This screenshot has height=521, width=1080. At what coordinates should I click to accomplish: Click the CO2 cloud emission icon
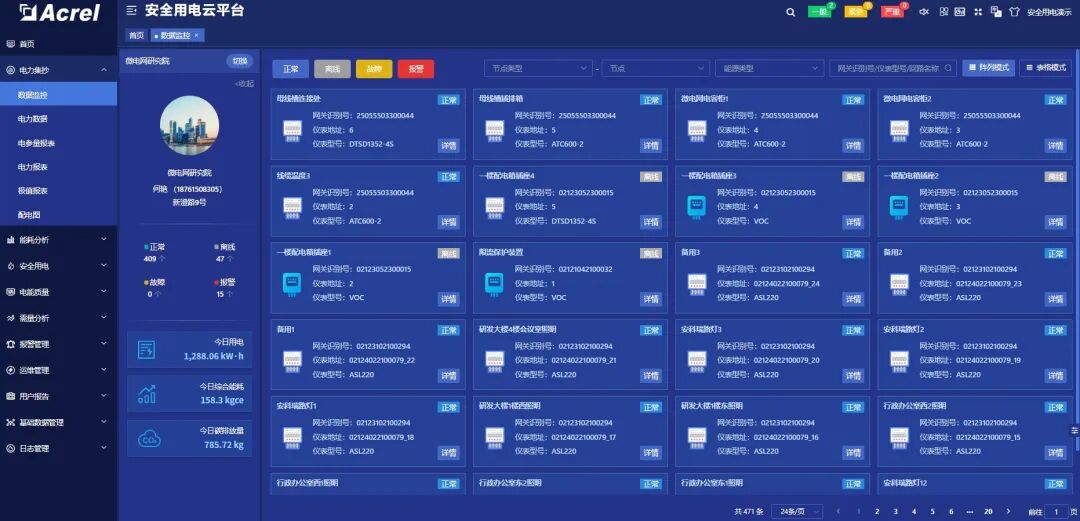(x=150, y=438)
